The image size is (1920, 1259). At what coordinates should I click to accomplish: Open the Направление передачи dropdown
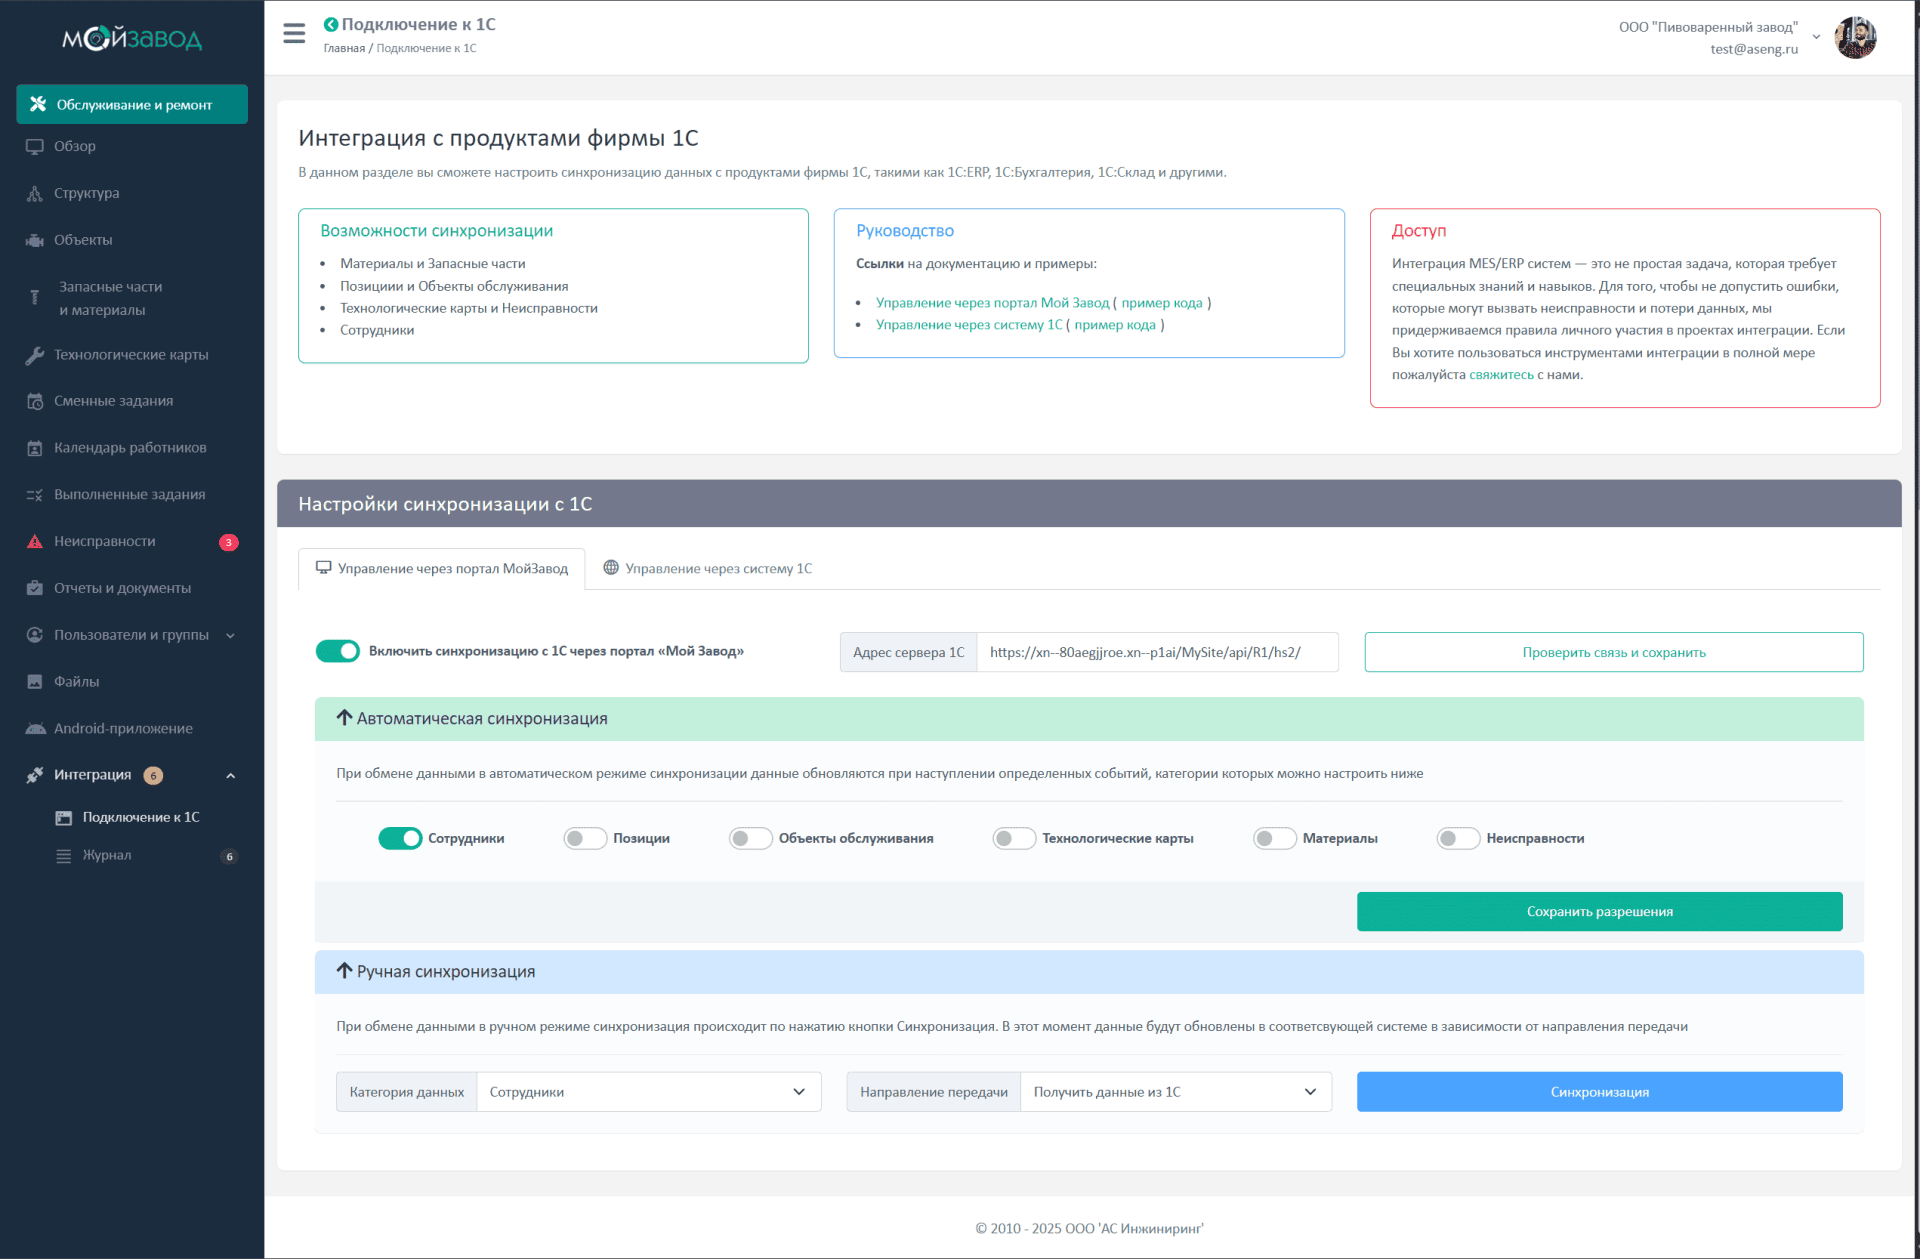point(1175,1092)
